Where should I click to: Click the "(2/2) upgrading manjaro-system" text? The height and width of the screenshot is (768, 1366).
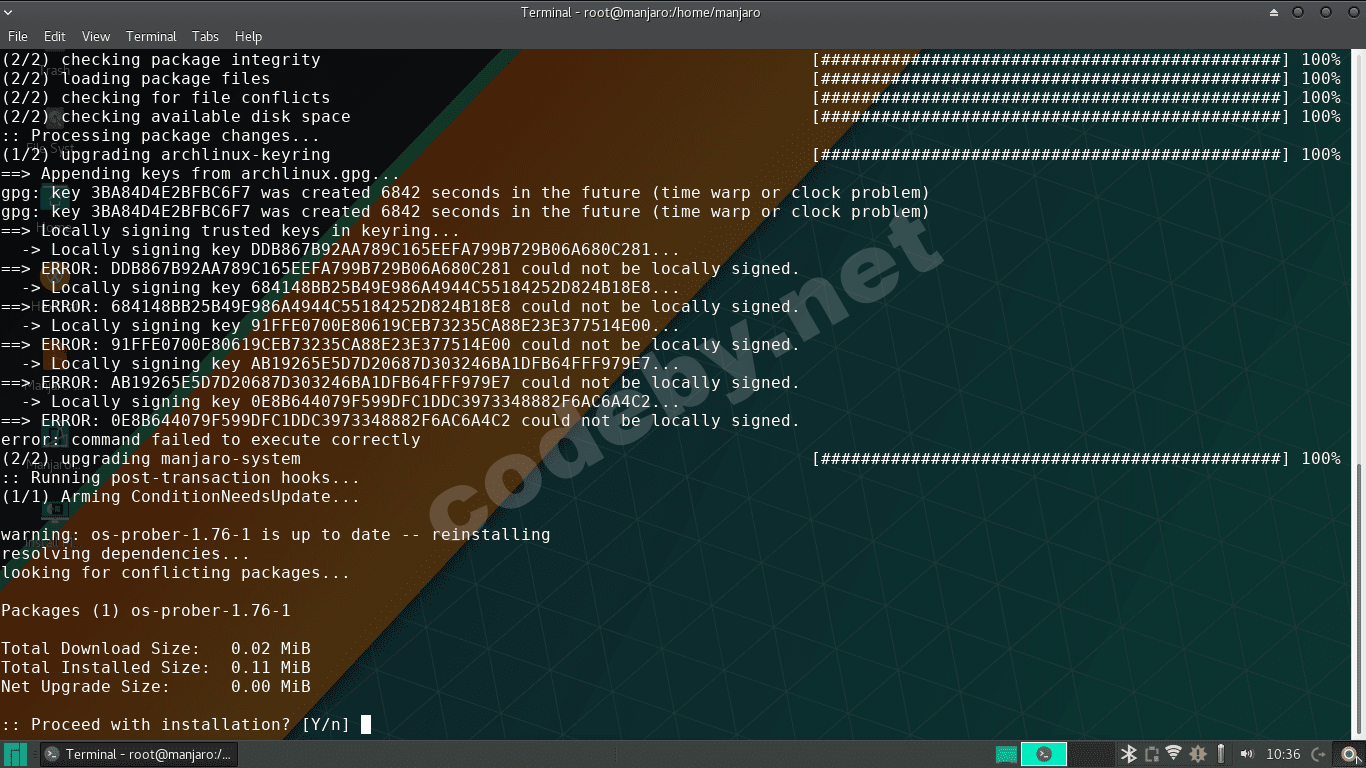click(x=151, y=458)
